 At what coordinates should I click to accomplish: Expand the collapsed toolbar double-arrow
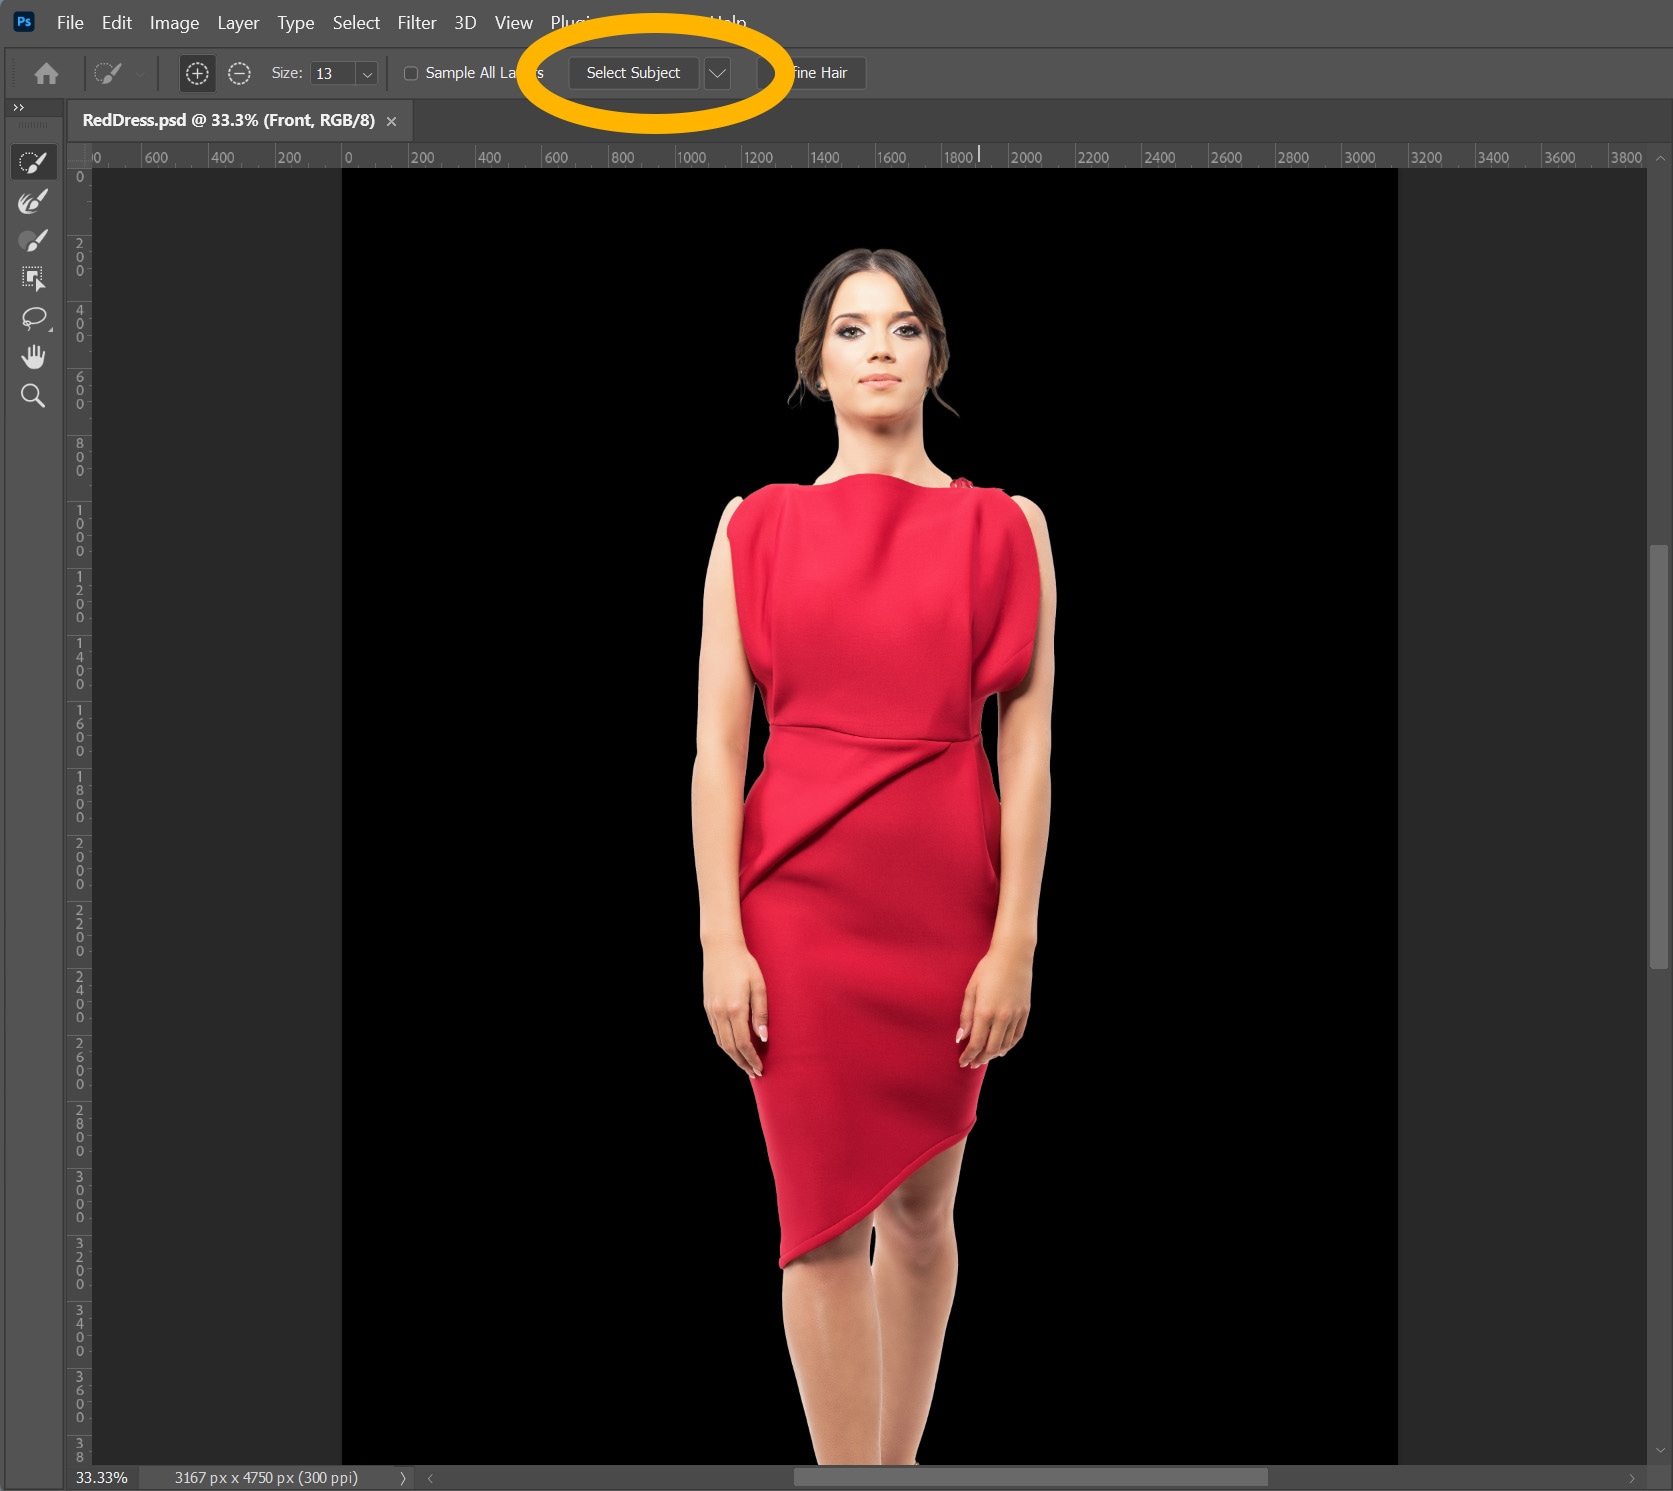[x=18, y=107]
